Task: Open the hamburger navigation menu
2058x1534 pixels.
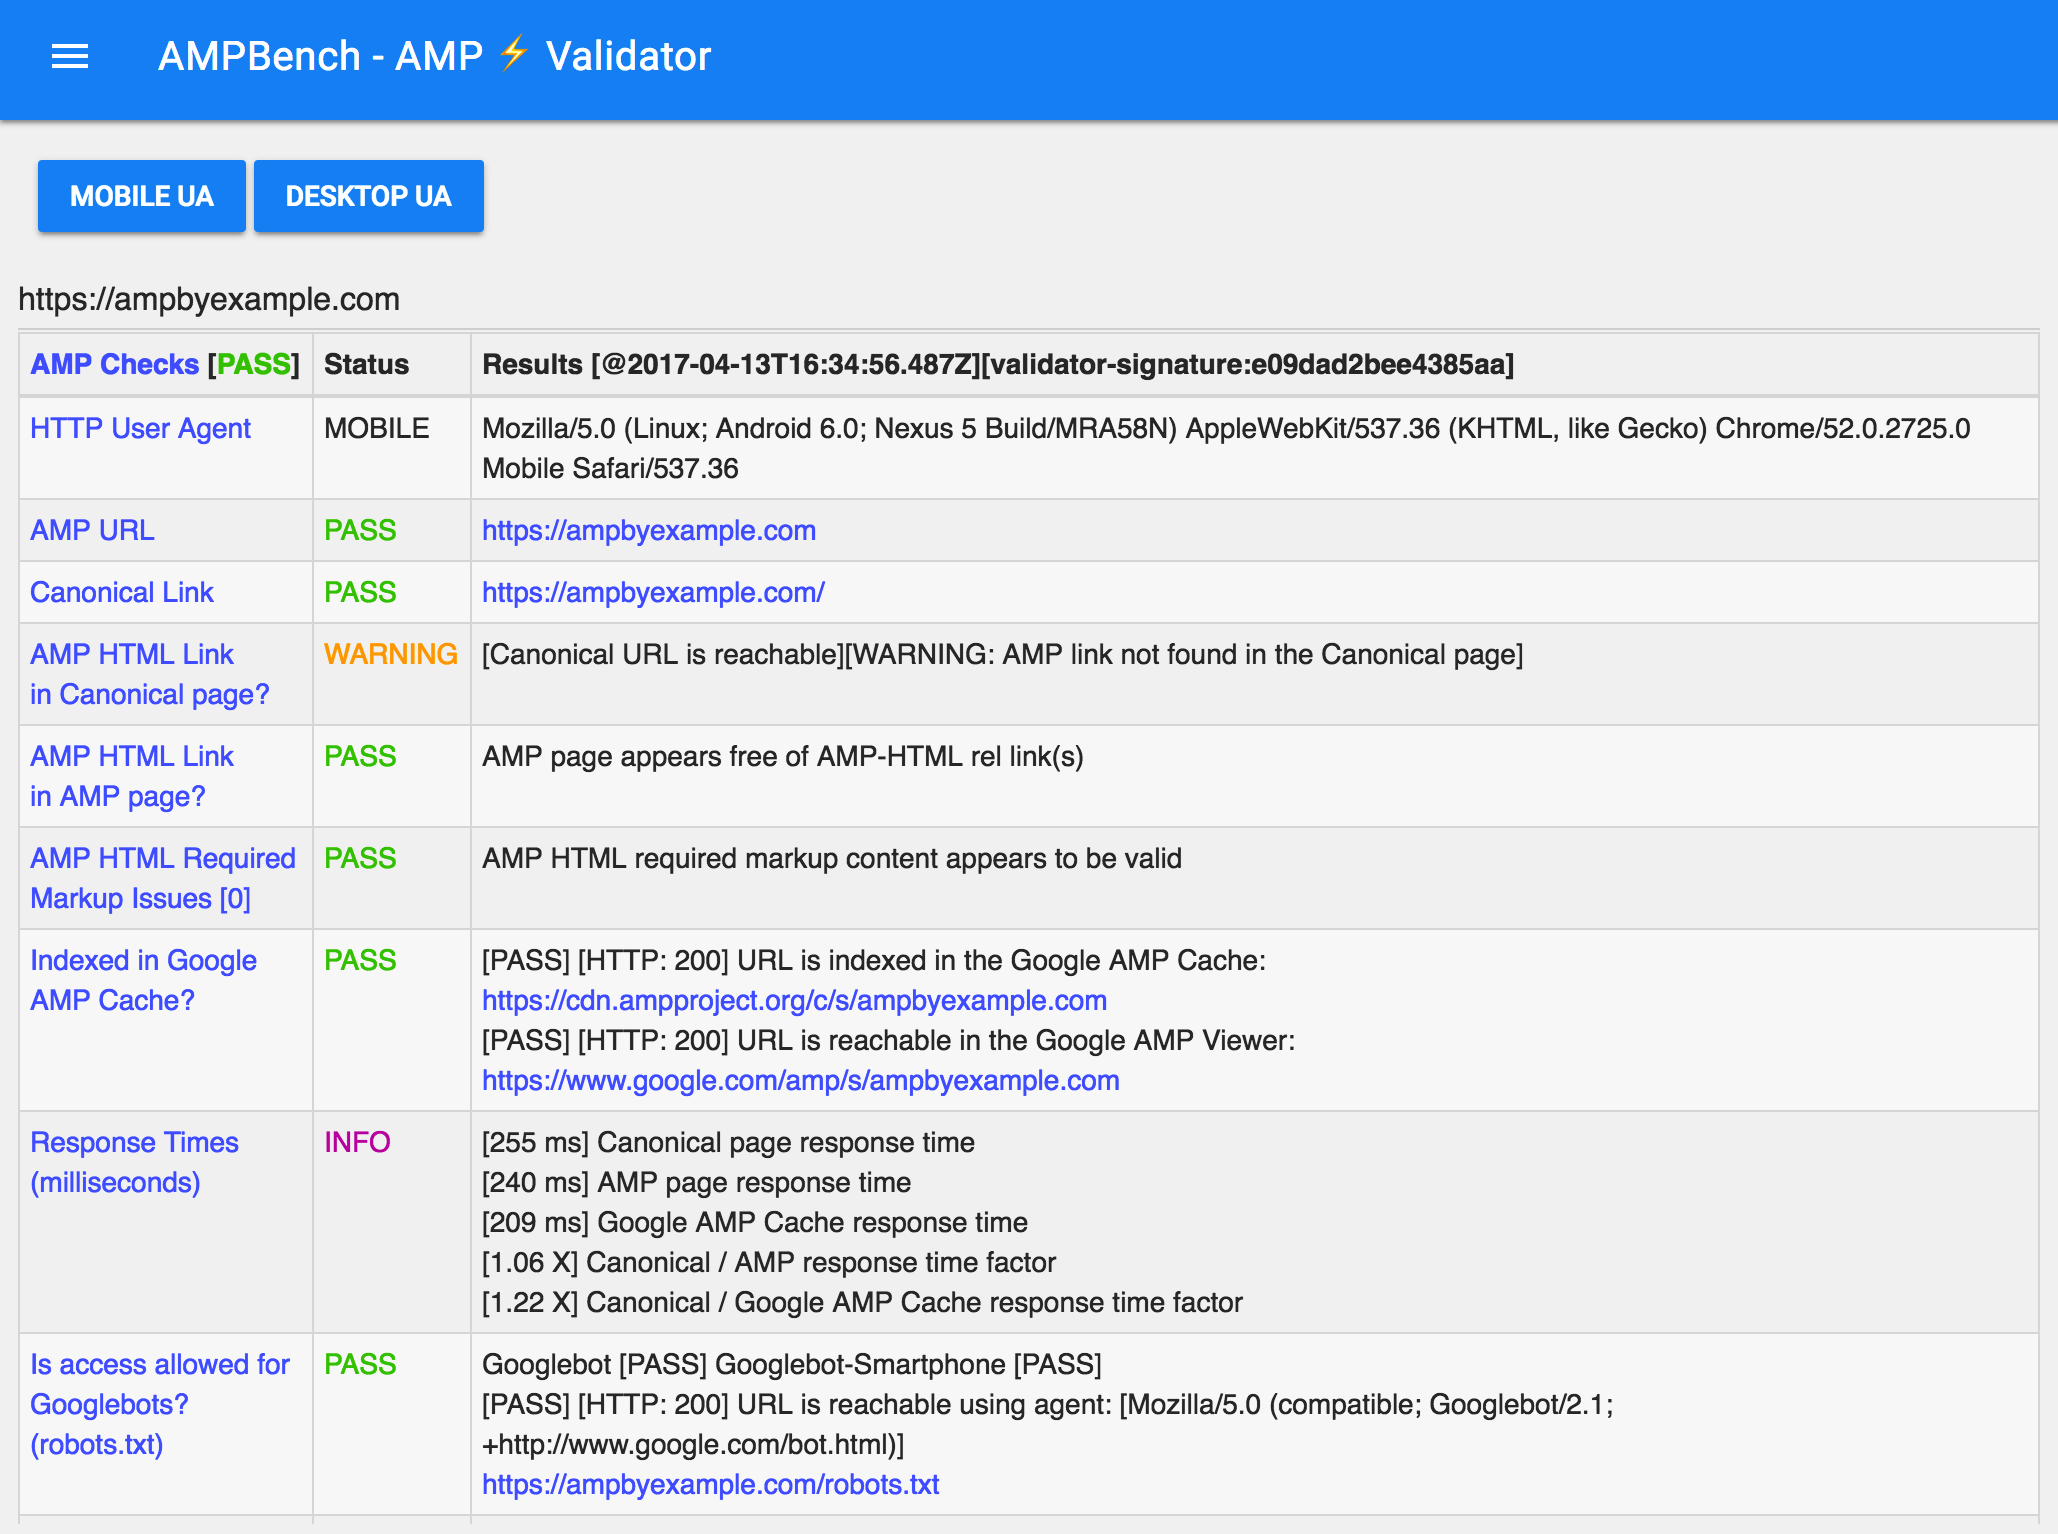Action: coord(70,57)
